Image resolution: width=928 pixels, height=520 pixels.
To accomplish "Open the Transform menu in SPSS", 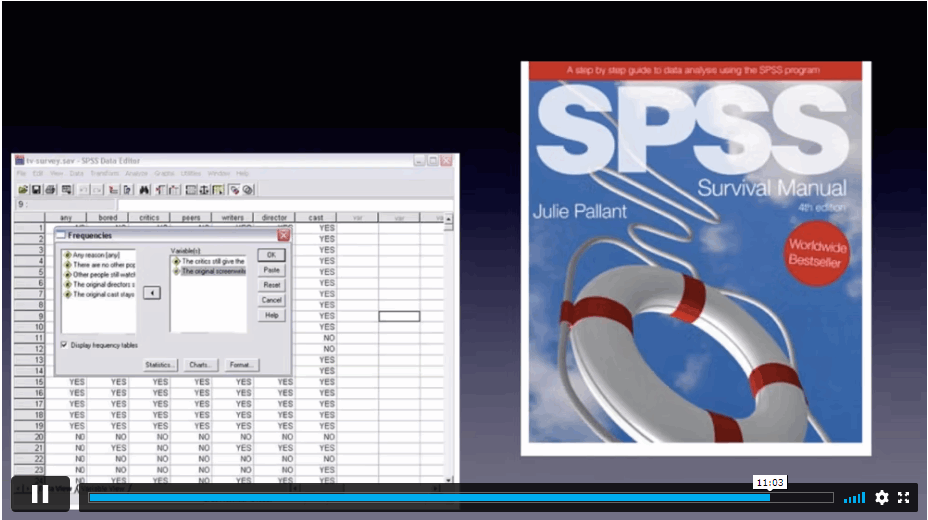I will (105, 173).
